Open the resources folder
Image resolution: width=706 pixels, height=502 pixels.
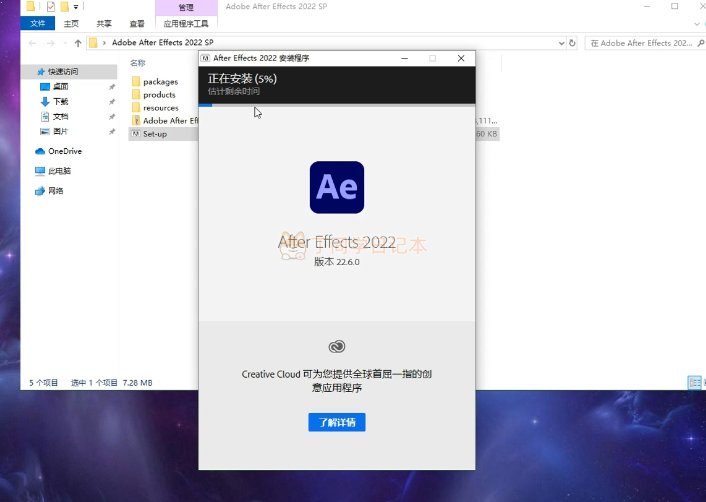pyautogui.click(x=160, y=108)
